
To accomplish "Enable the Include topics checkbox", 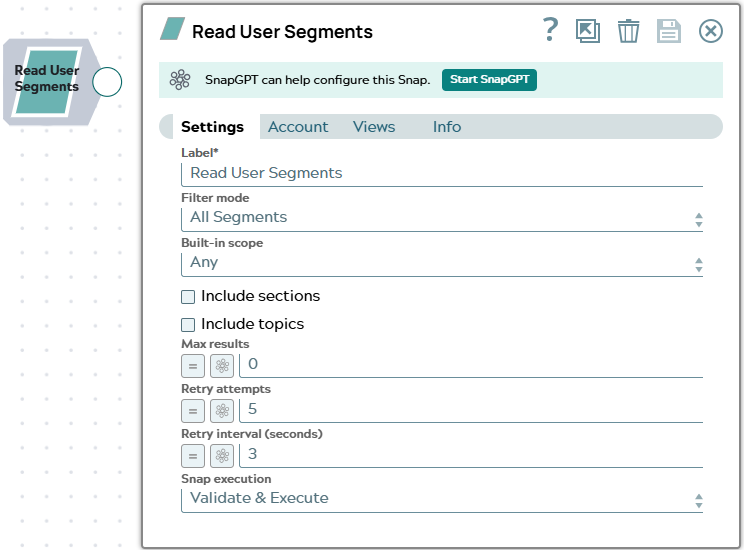I will (188, 325).
